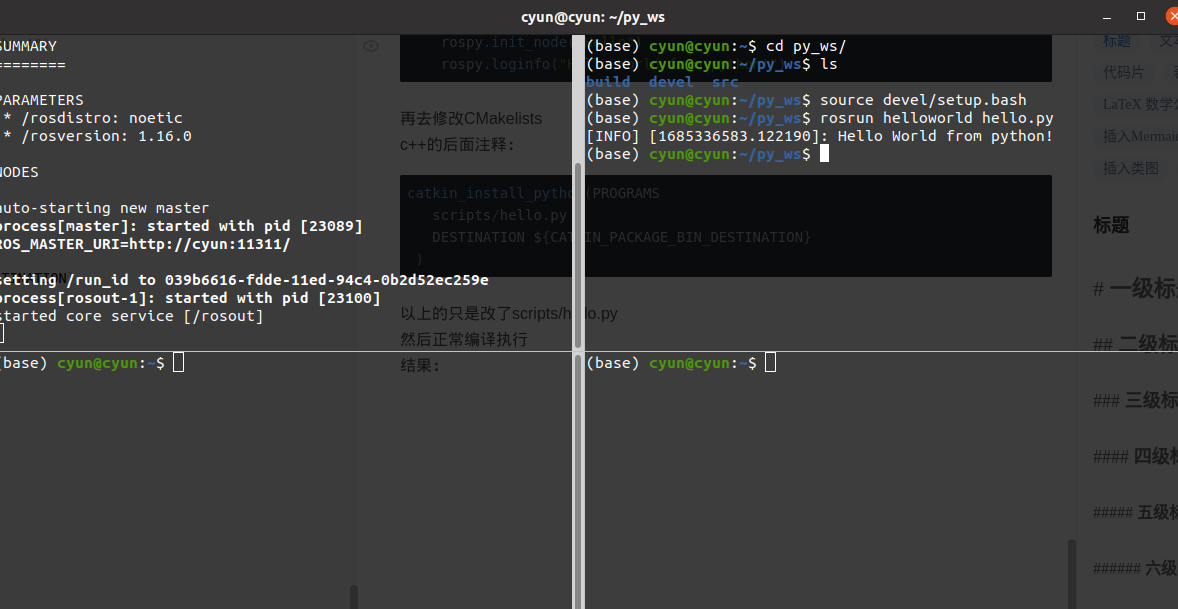Click the 'setting /run_id to 039b6616' line

(x=244, y=280)
